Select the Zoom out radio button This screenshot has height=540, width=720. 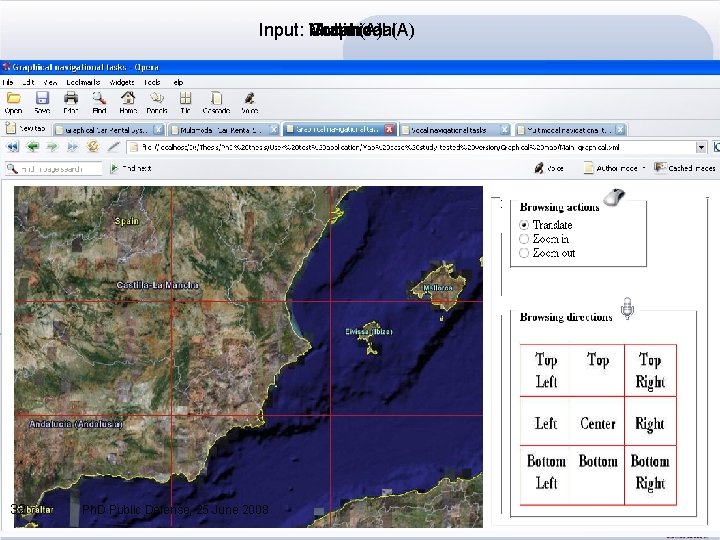click(524, 253)
